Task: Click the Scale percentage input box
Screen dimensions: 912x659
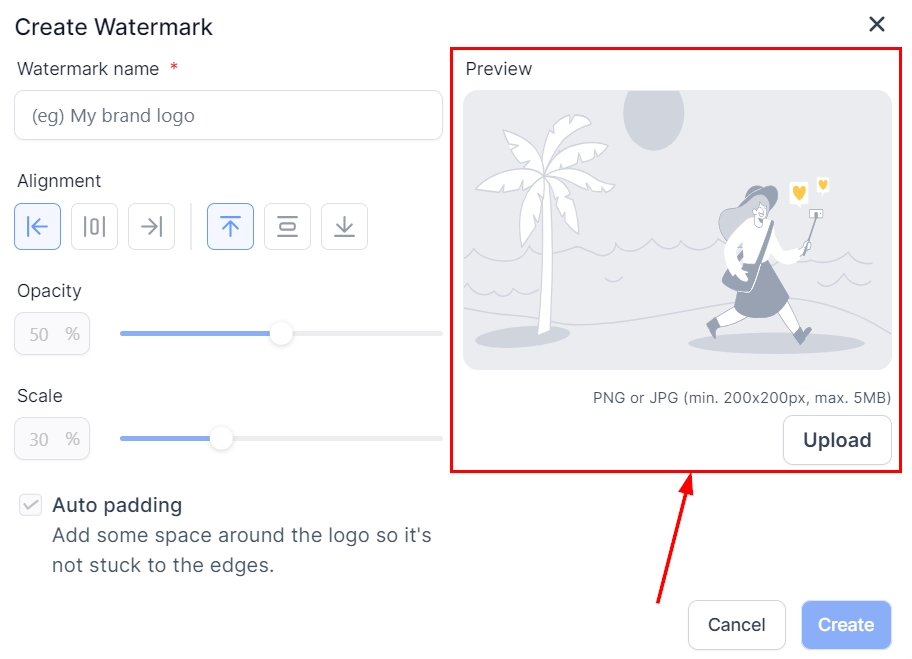Action: pyautogui.click(x=52, y=439)
